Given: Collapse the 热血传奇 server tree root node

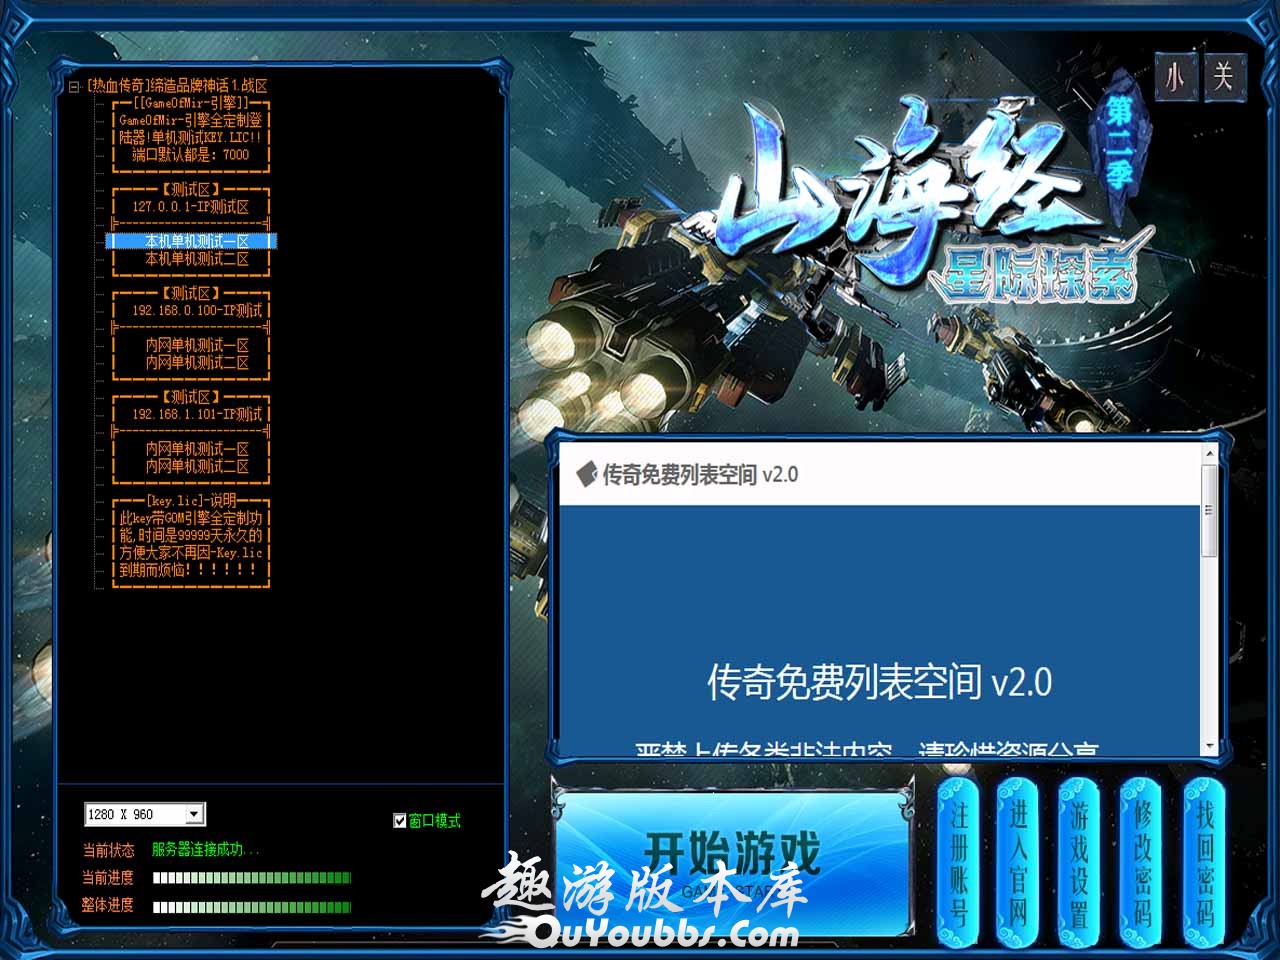Looking at the screenshot, I should click(x=74, y=87).
